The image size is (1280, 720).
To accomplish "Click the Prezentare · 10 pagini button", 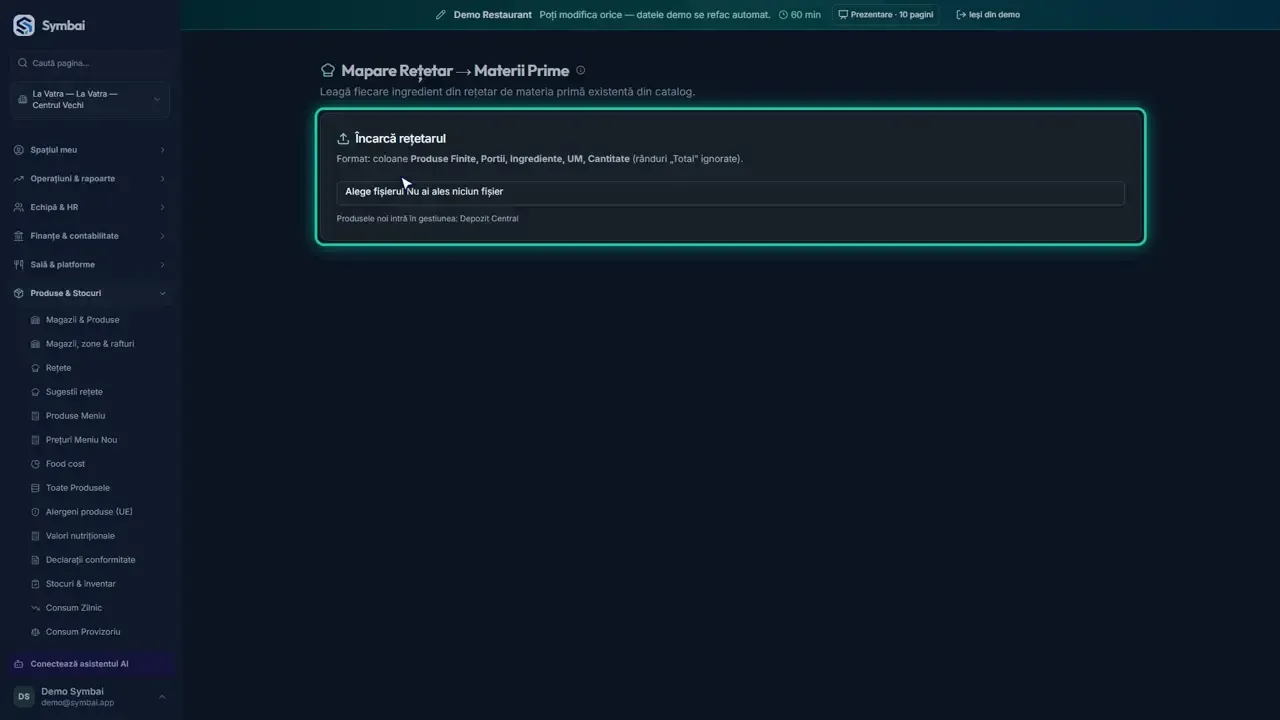I will tap(886, 15).
